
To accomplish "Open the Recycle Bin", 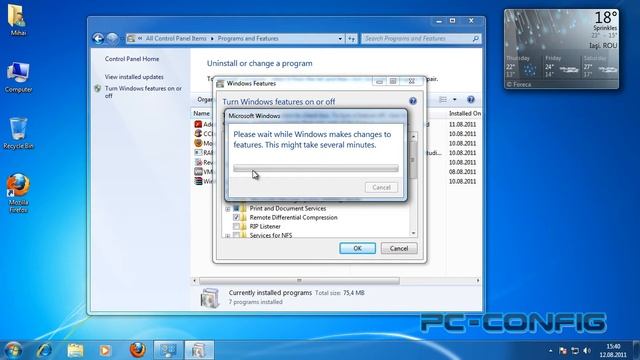I will [x=18, y=134].
